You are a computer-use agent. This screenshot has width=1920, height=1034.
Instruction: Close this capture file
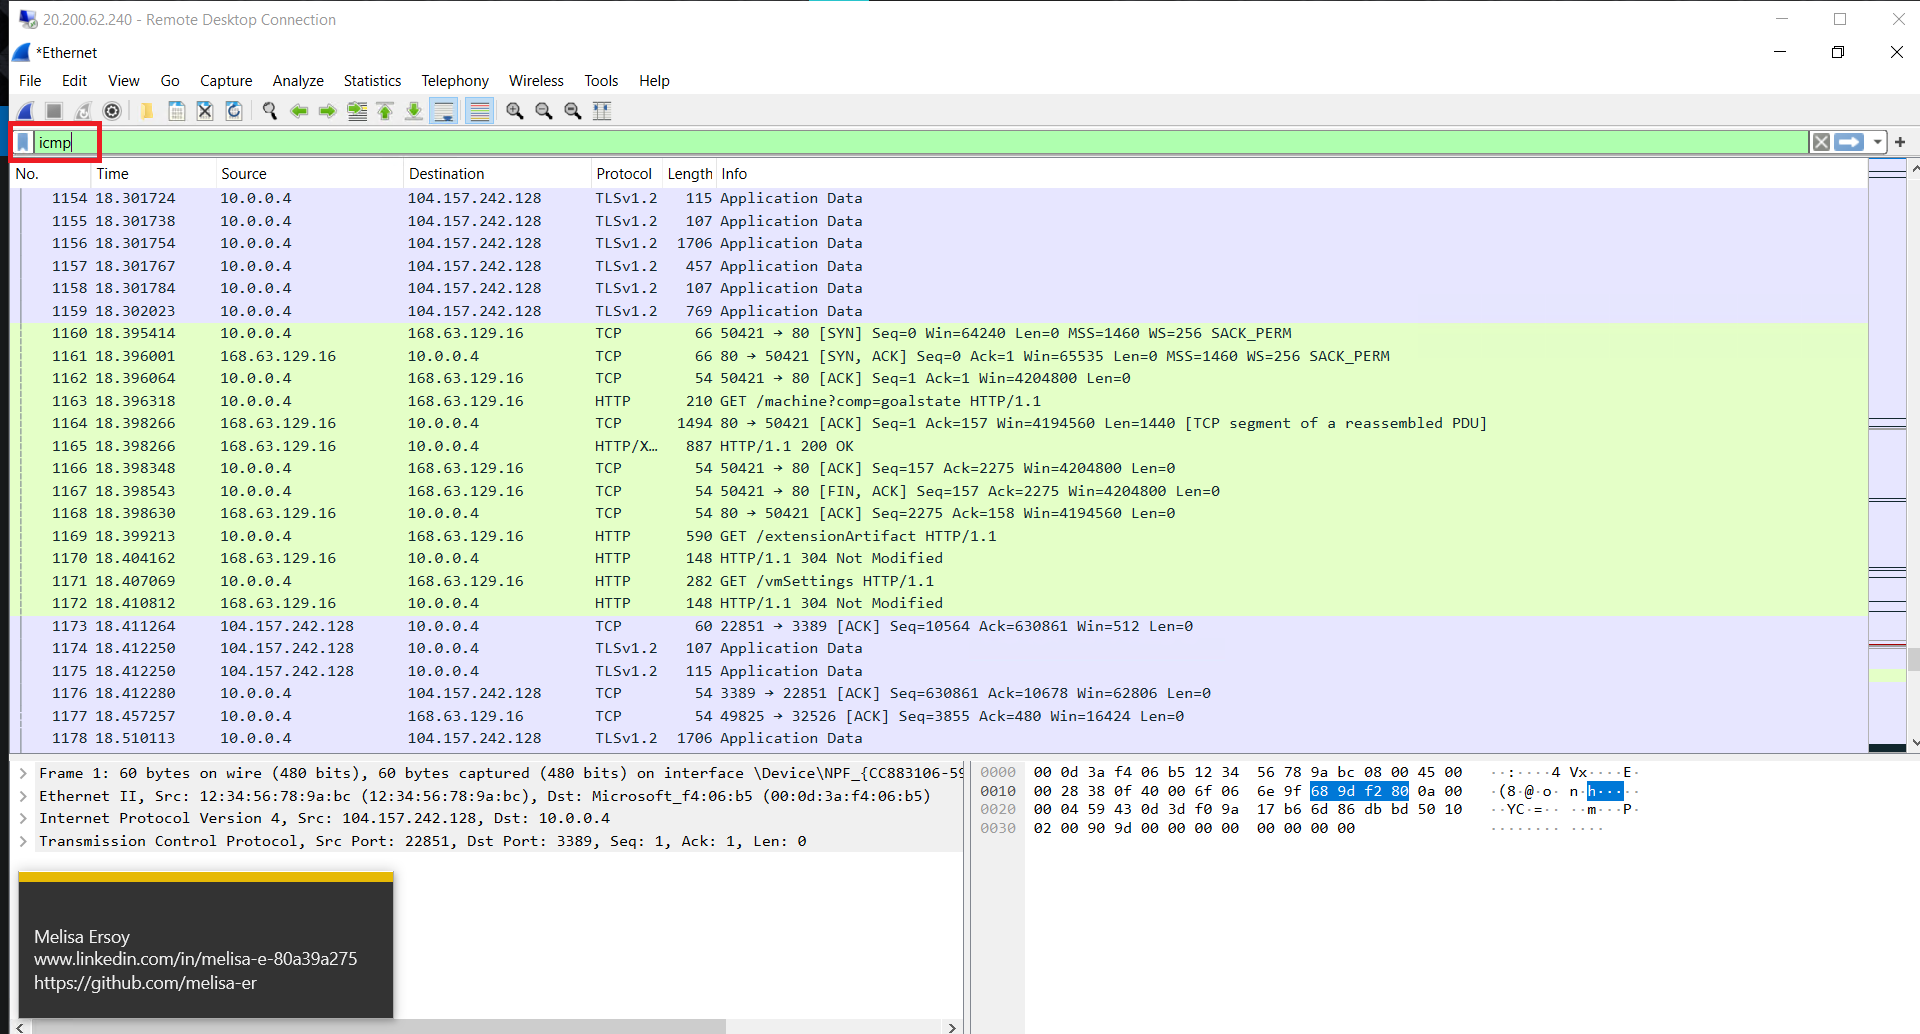(205, 111)
